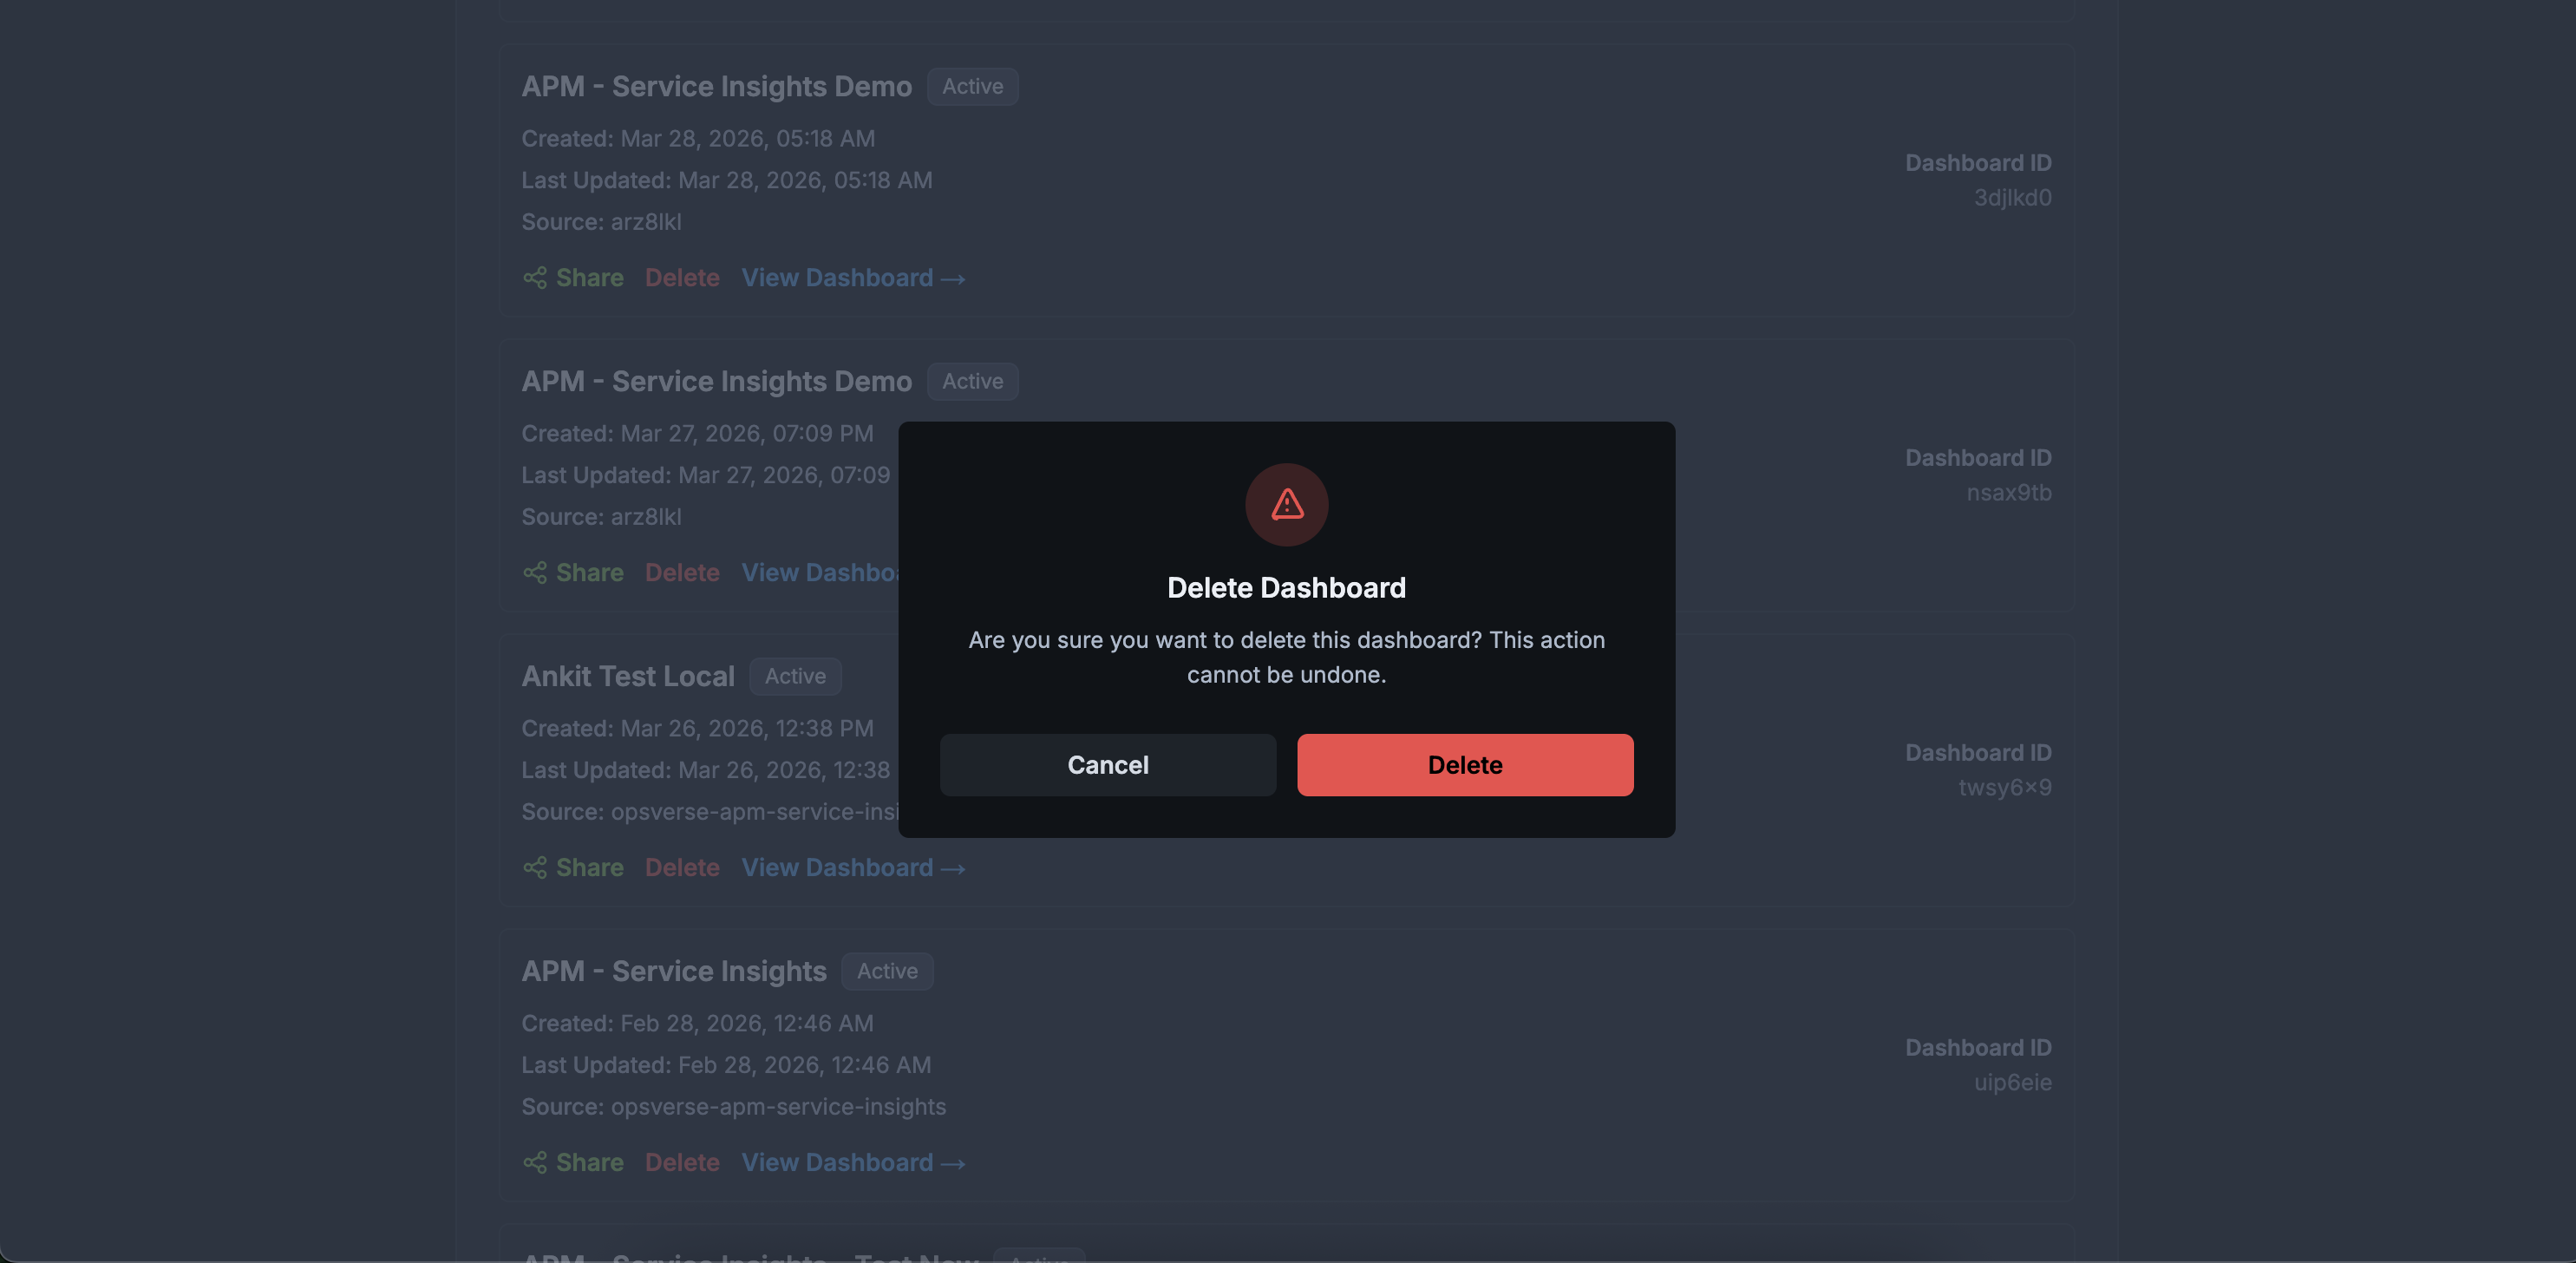Click the Share icon on first APM Demo card
Image resolution: width=2576 pixels, height=1263 pixels.
[x=534, y=278]
